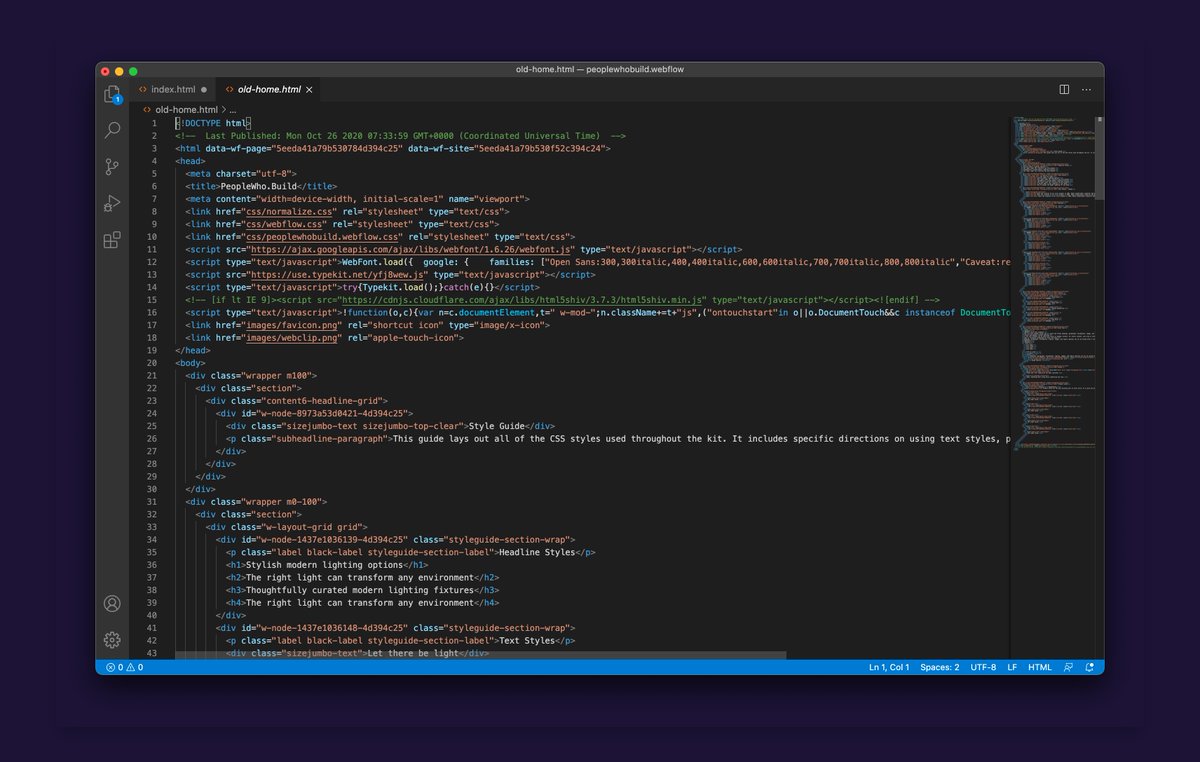Open the Source Control view
1200x762 pixels.
click(x=112, y=166)
